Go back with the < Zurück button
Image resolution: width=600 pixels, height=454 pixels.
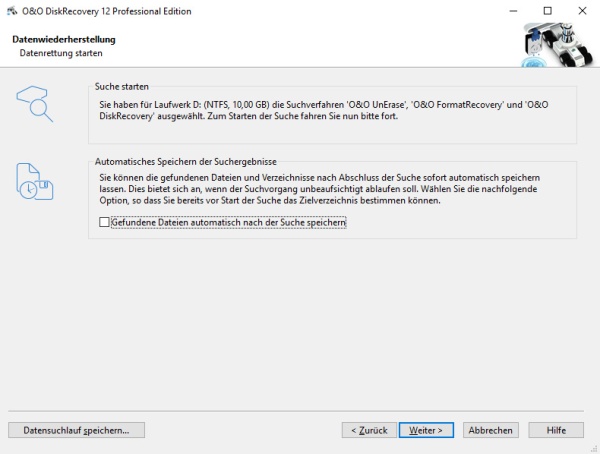[x=369, y=430]
